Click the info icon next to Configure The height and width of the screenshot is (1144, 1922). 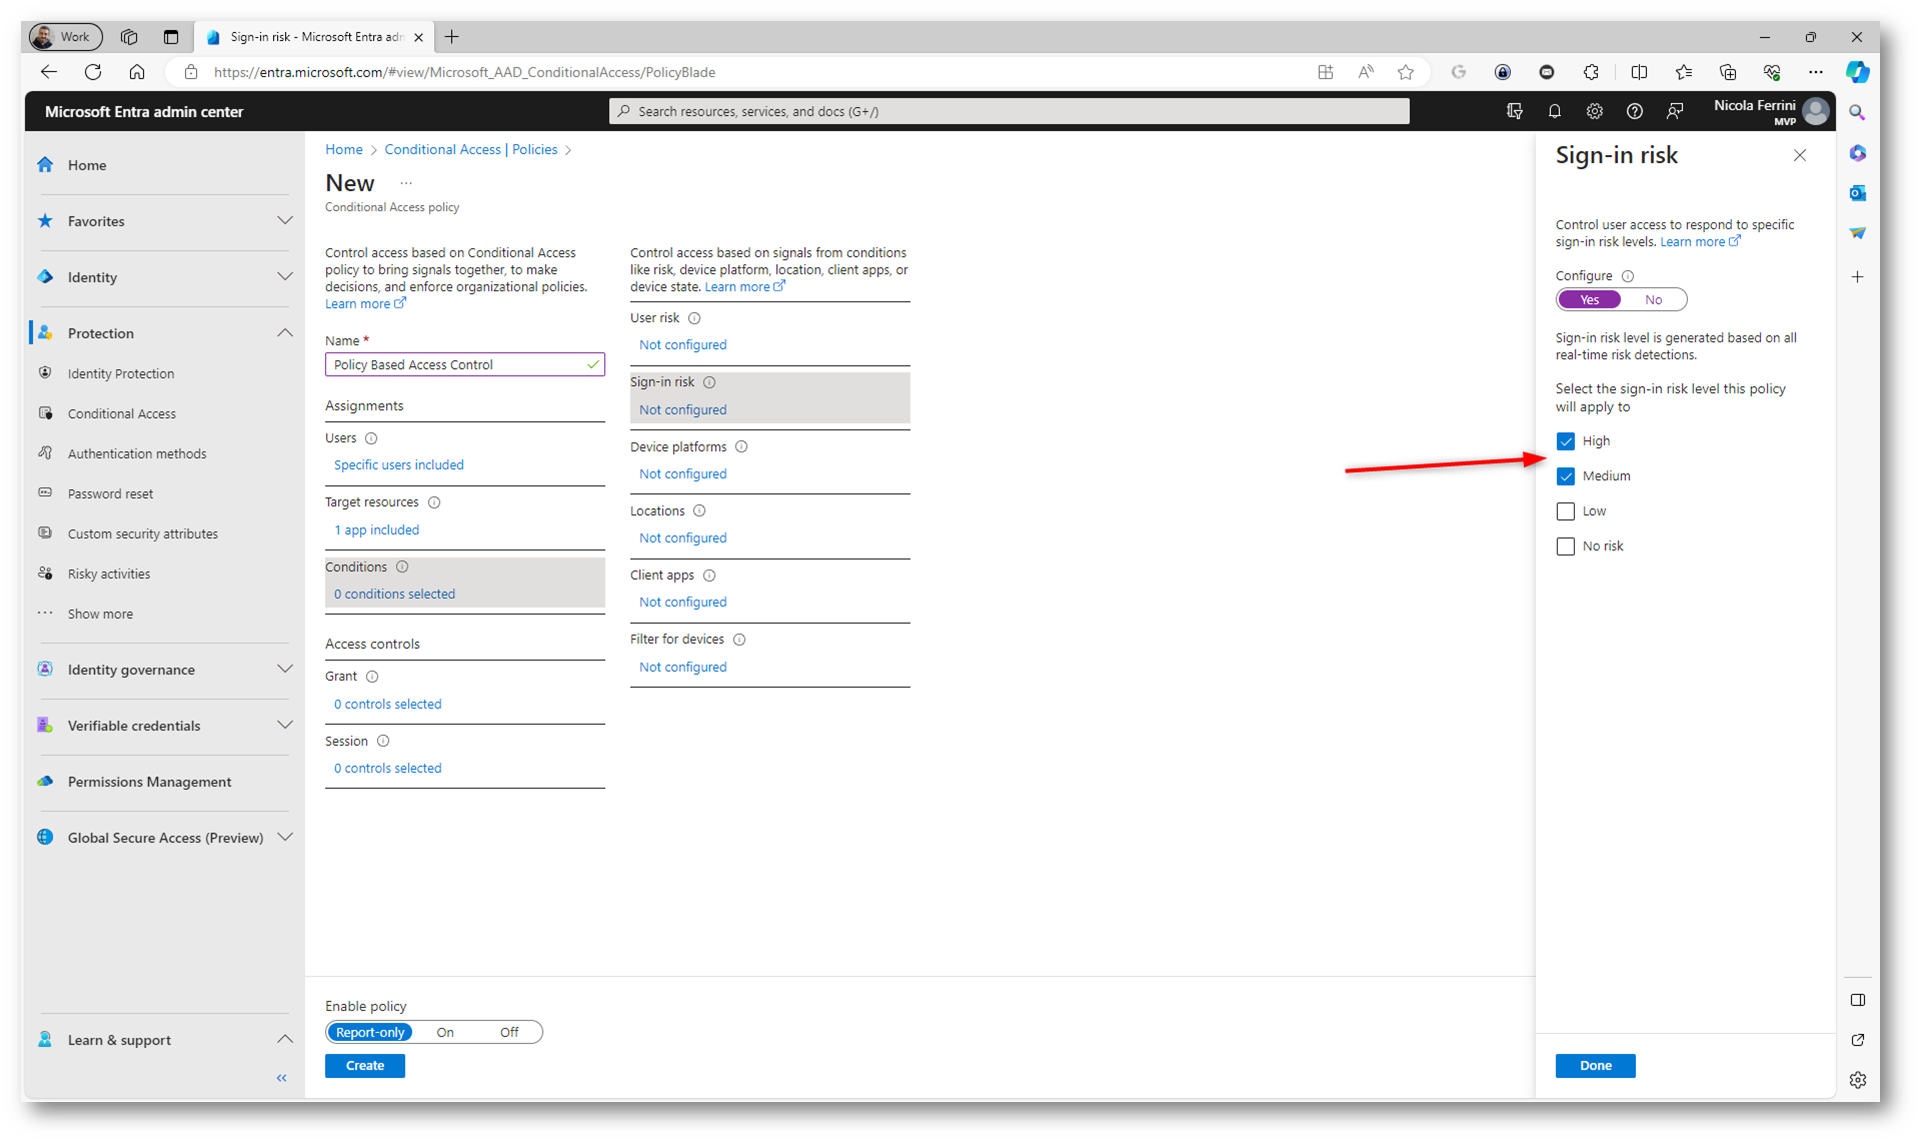tap(1628, 276)
